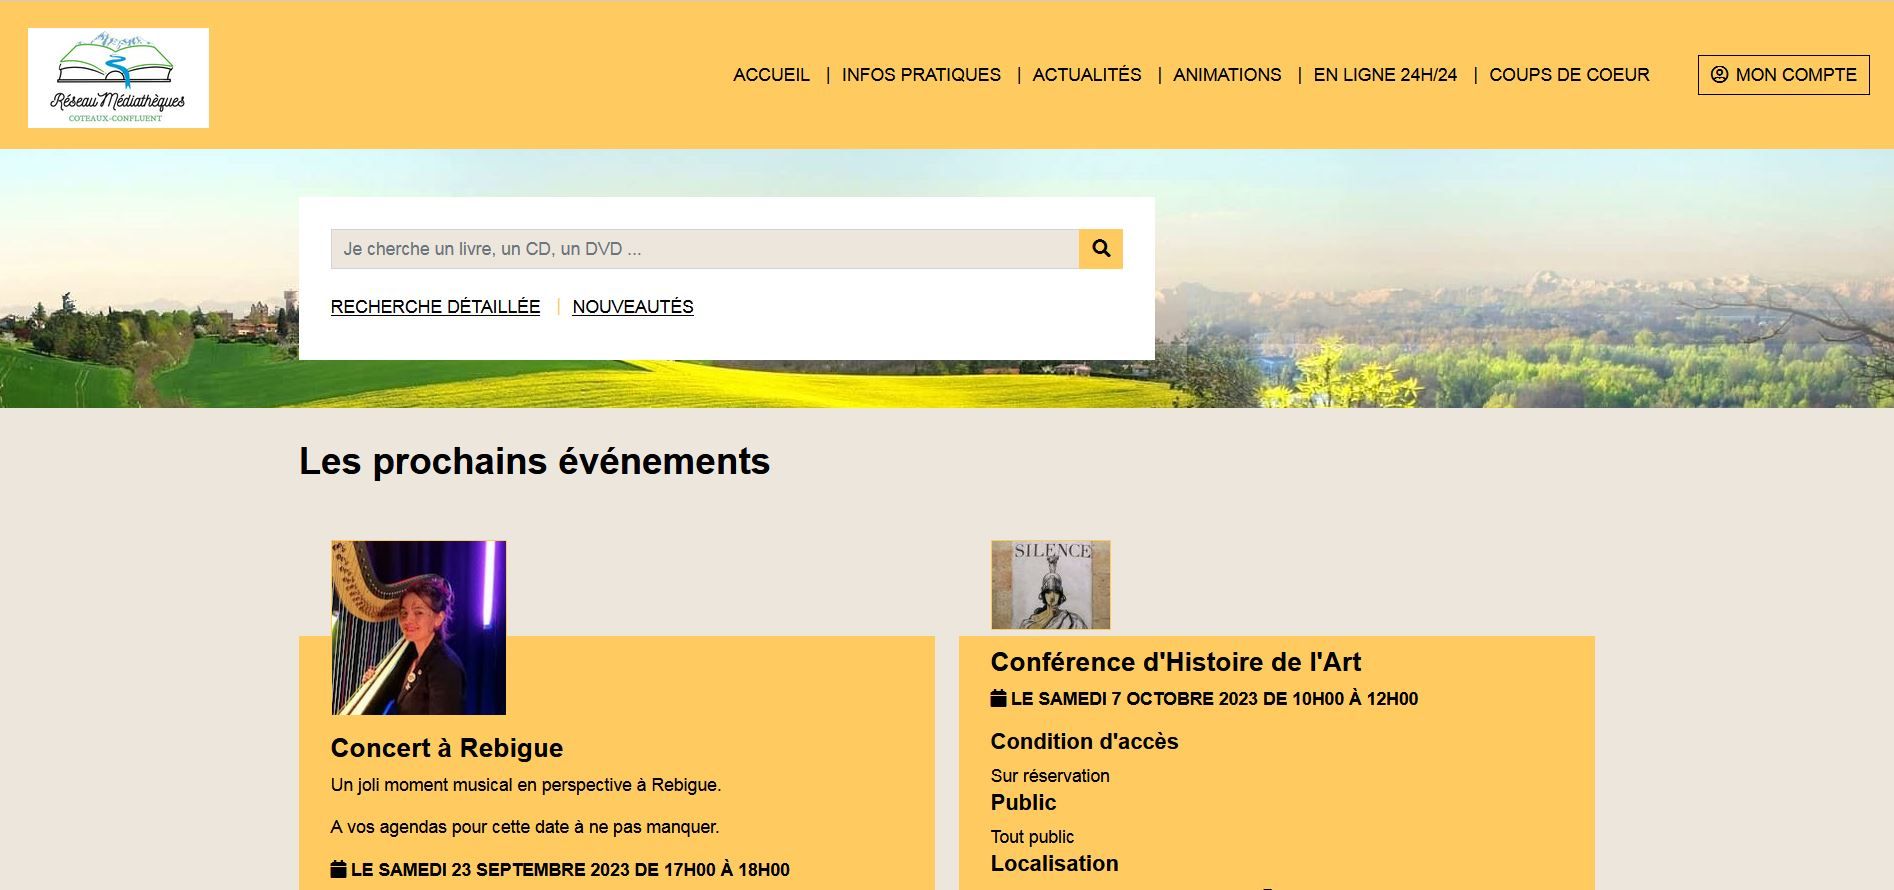Click the "Sur réservation" text

[x=1050, y=776]
